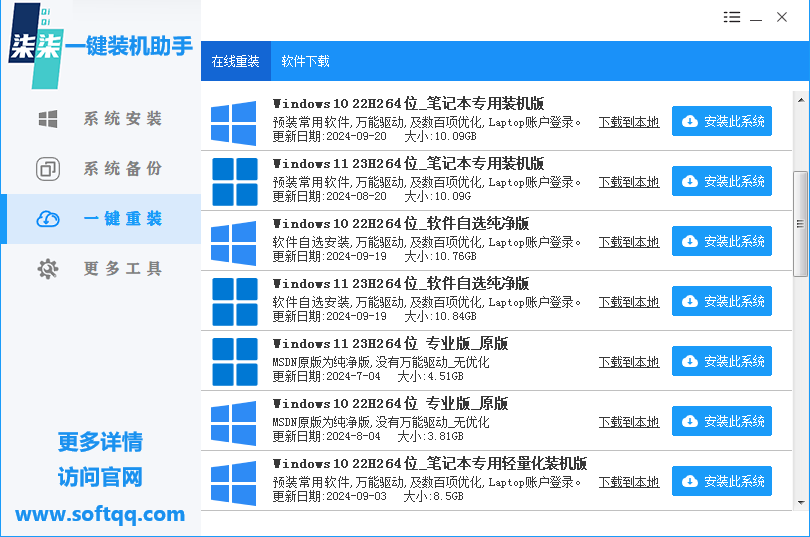Viewport: 810px width, 537px height.
Task: Install Windows 10 笔记本专用轻量化装机版
Action: [x=722, y=481]
